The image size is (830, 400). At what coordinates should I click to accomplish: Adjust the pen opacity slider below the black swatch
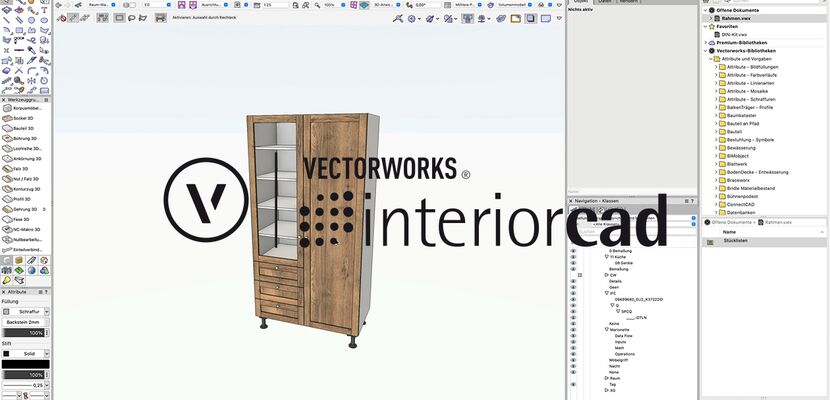23,375
